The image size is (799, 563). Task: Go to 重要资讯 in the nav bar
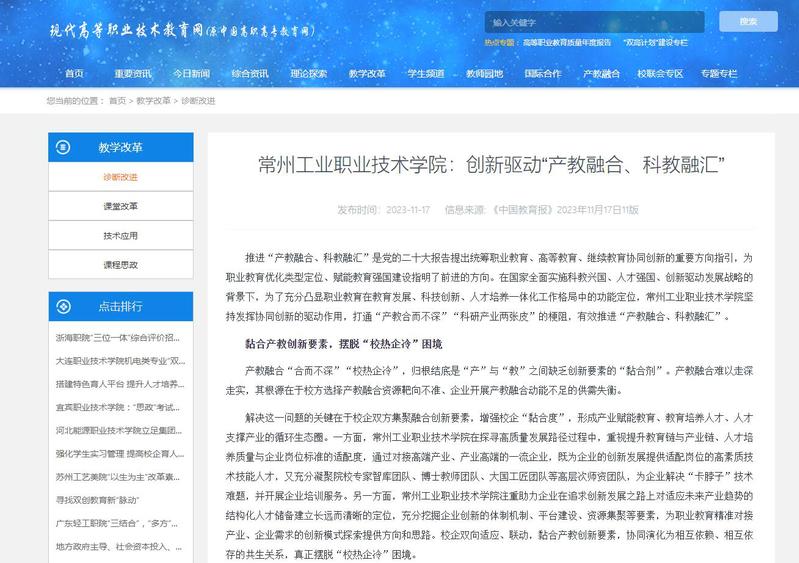click(x=132, y=73)
